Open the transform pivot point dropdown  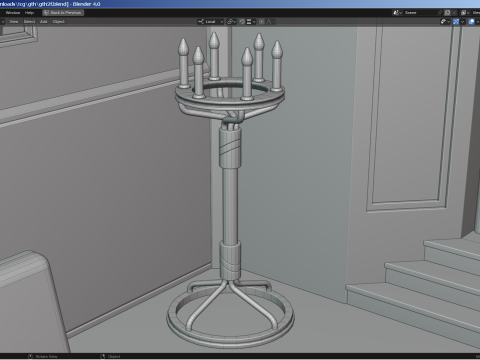[x=231, y=22]
